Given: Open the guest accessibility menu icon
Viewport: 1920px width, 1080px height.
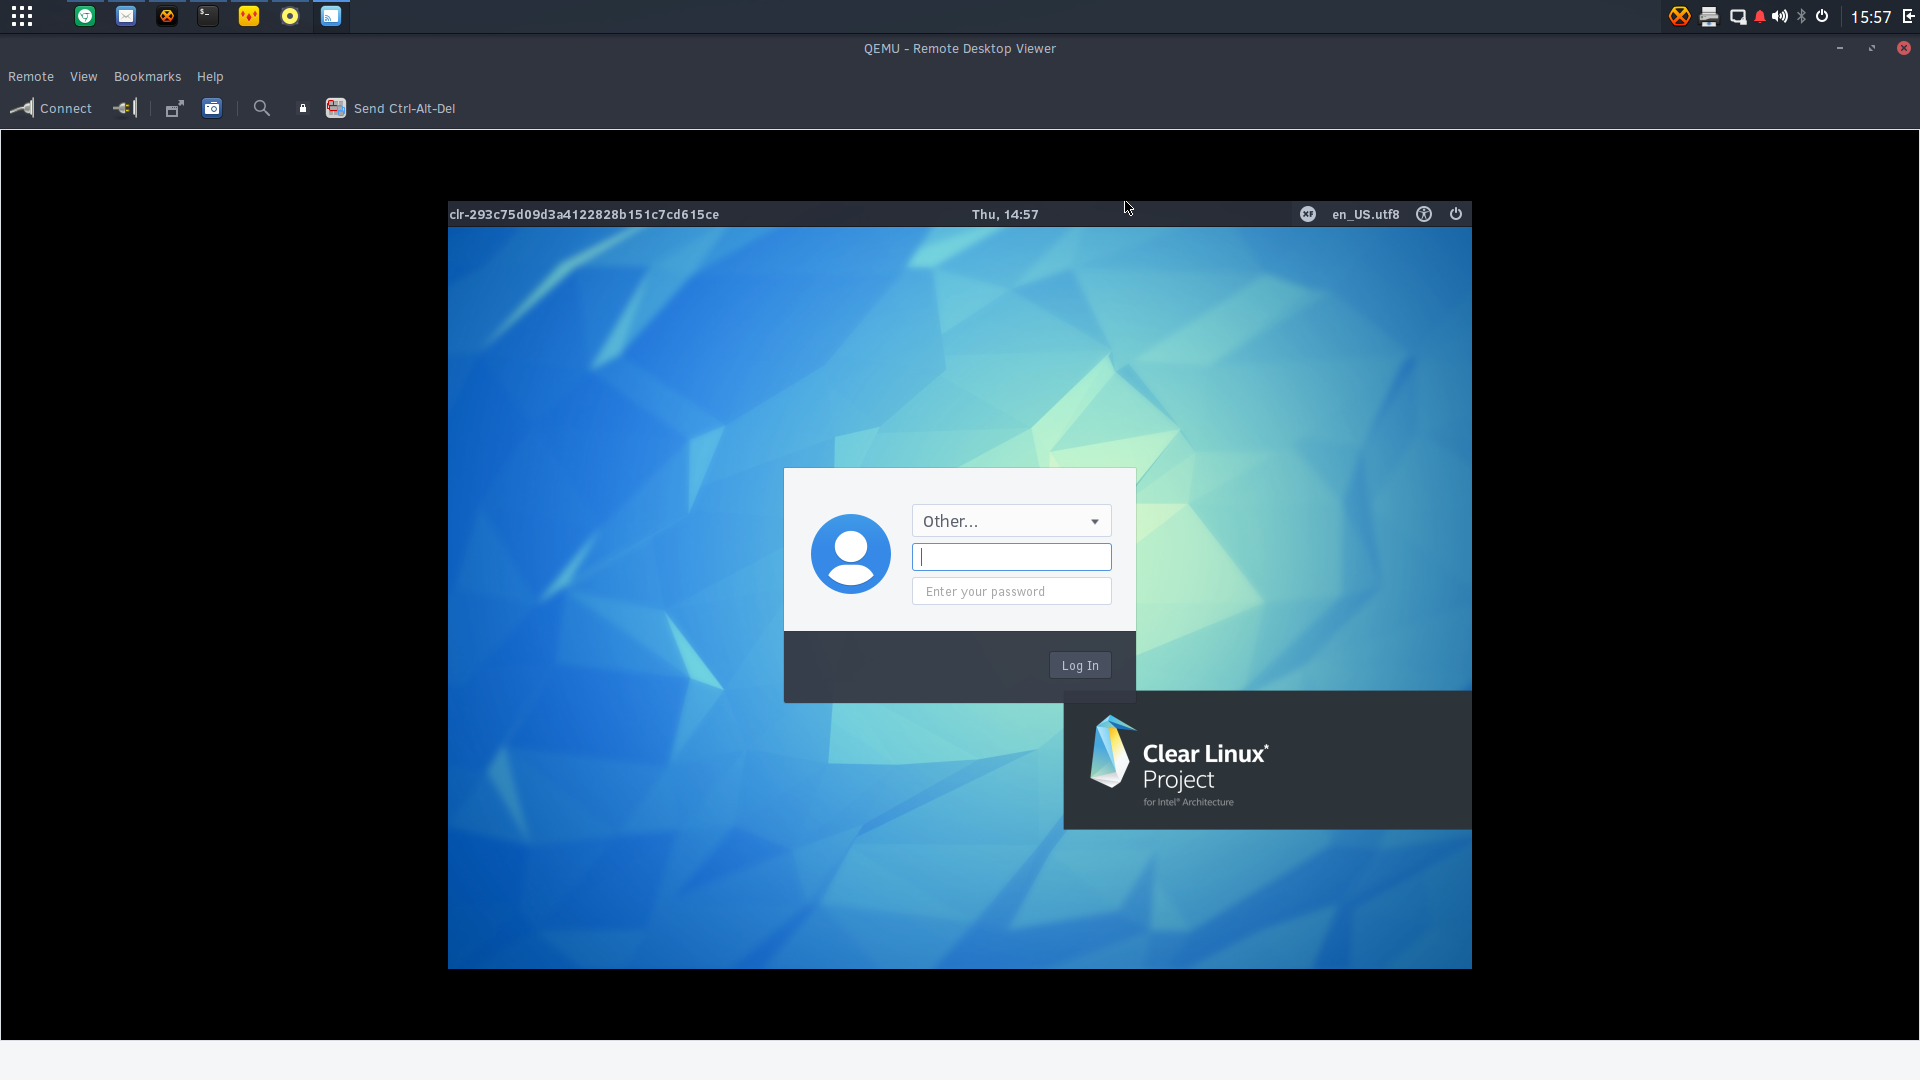Looking at the screenshot, I should click(x=1424, y=214).
